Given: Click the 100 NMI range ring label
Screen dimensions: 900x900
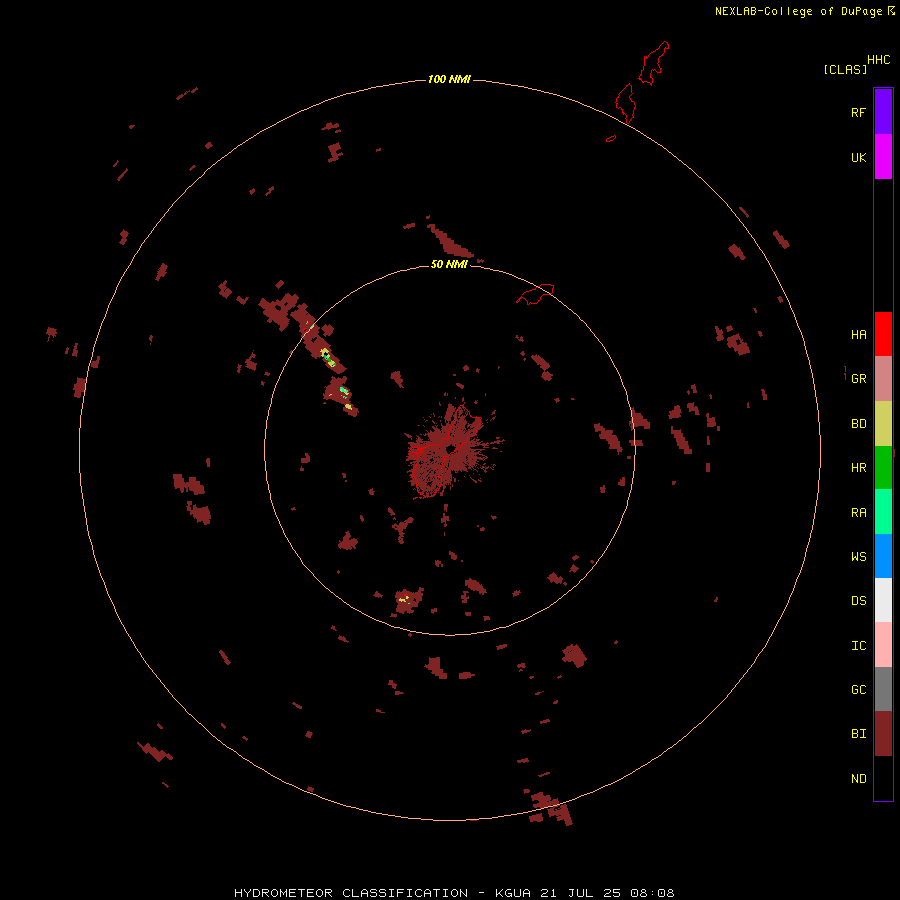Looking at the screenshot, I should [x=449, y=79].
